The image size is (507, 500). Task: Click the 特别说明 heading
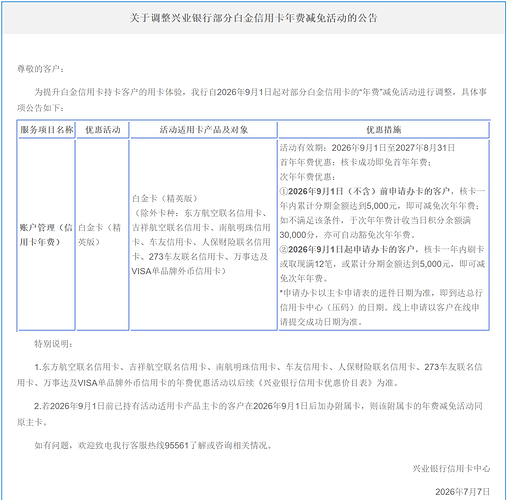pos(53,344)
